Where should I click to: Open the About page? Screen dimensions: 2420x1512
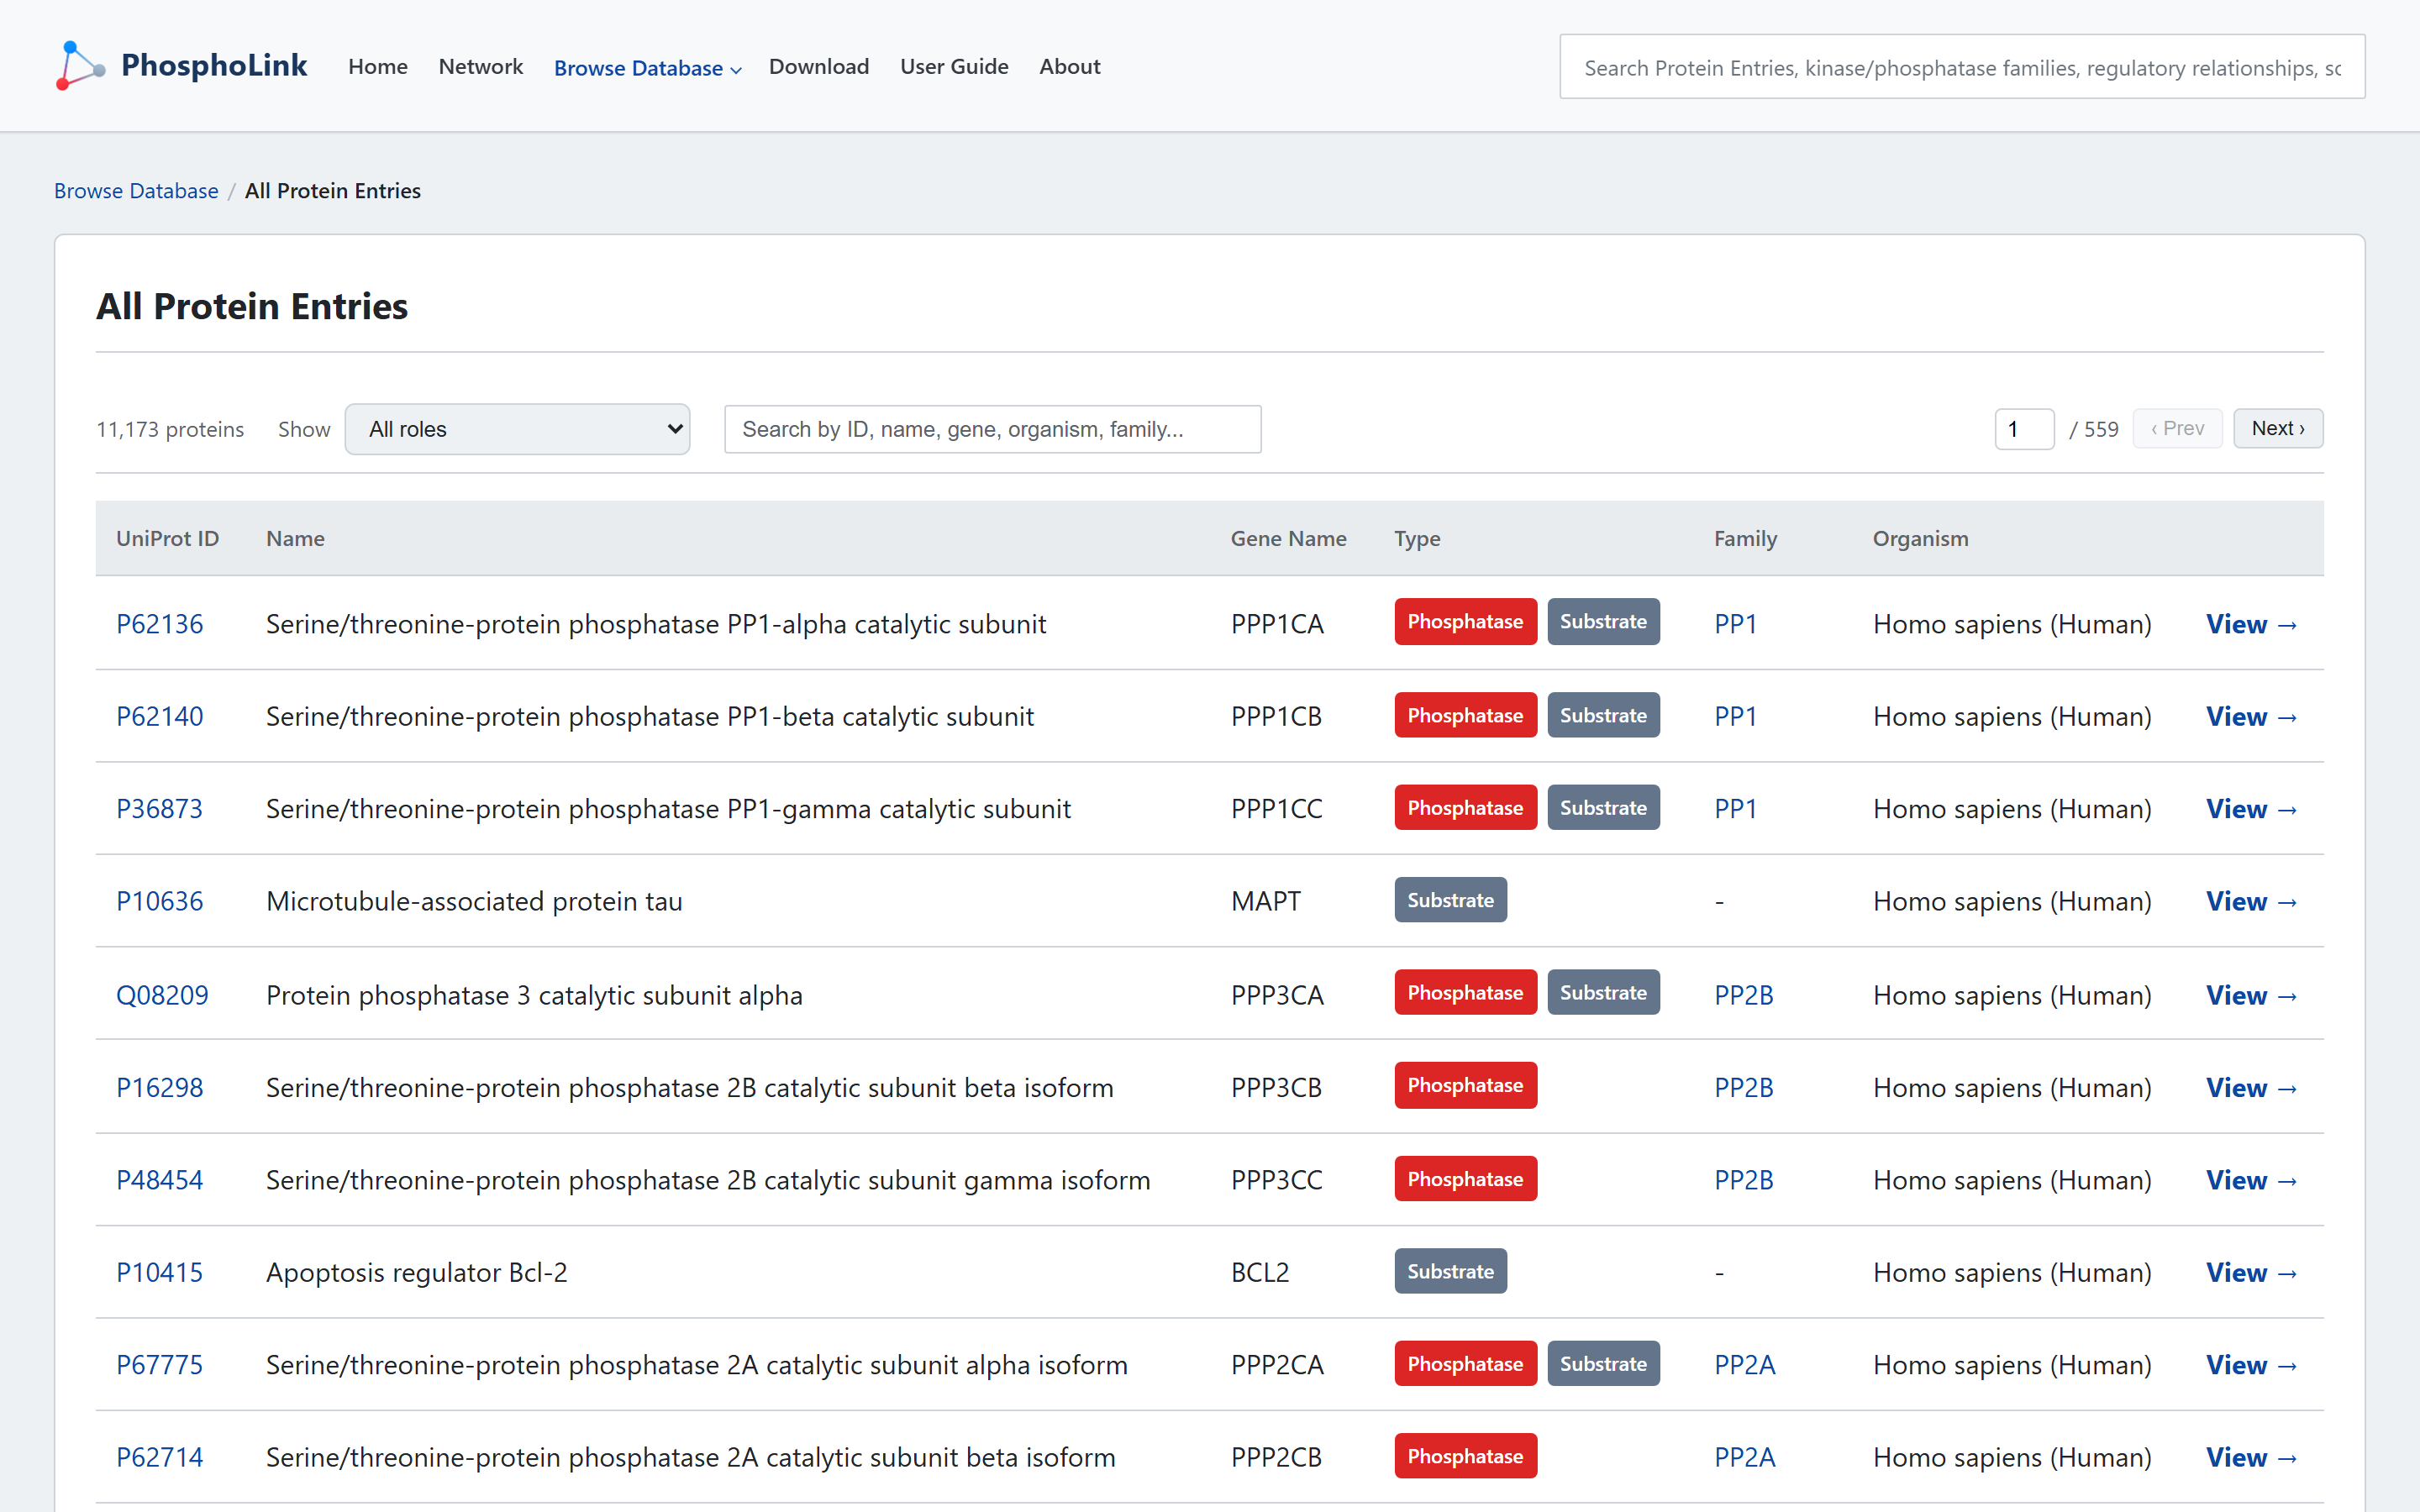tap(1069, 66)
